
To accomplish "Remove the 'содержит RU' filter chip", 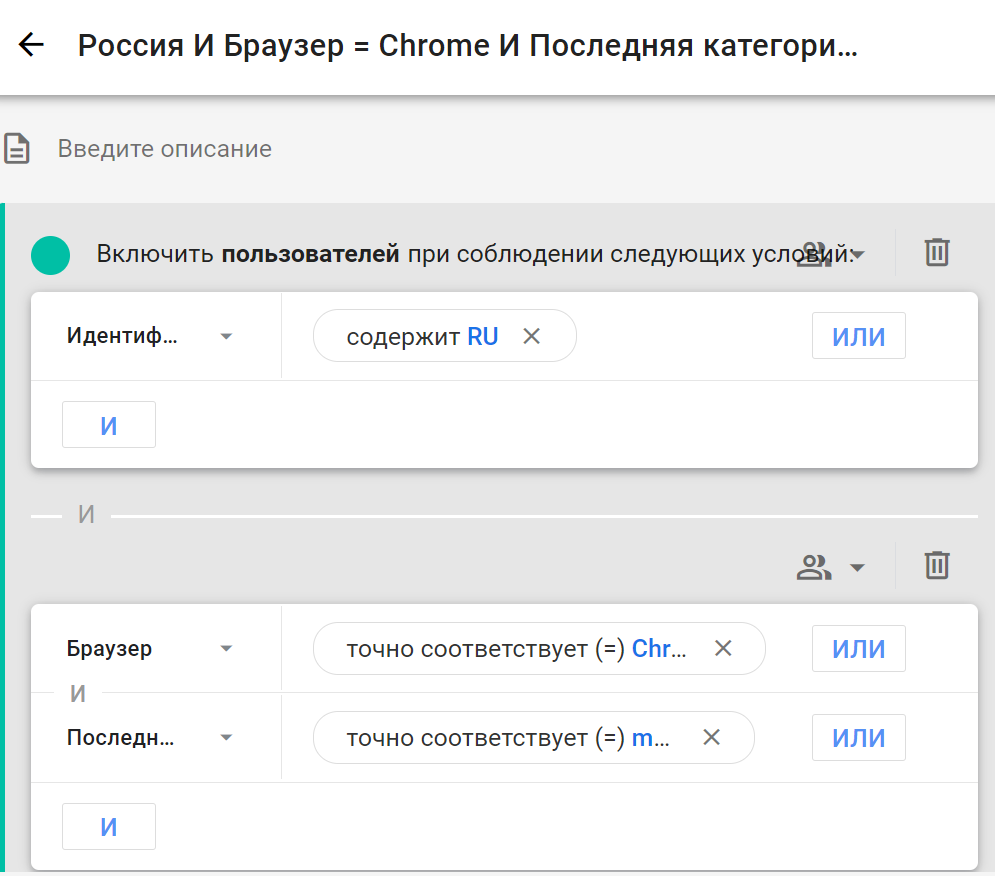I will tap(532, 336).
